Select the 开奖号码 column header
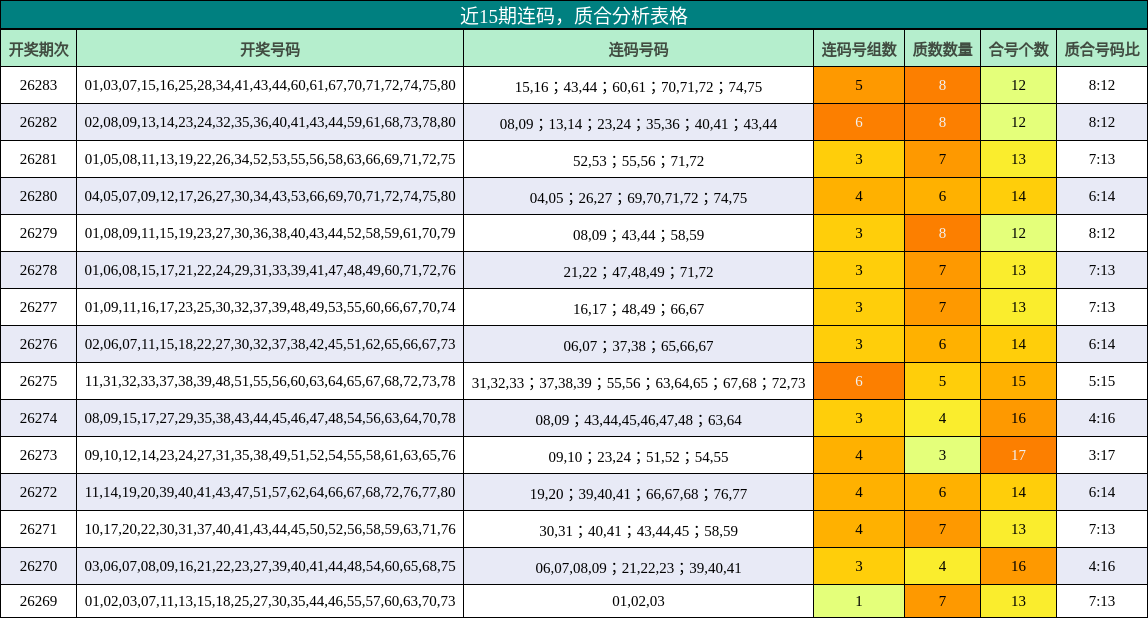The height and width of the screenshot is (618, 1148). tap(269, 49)
